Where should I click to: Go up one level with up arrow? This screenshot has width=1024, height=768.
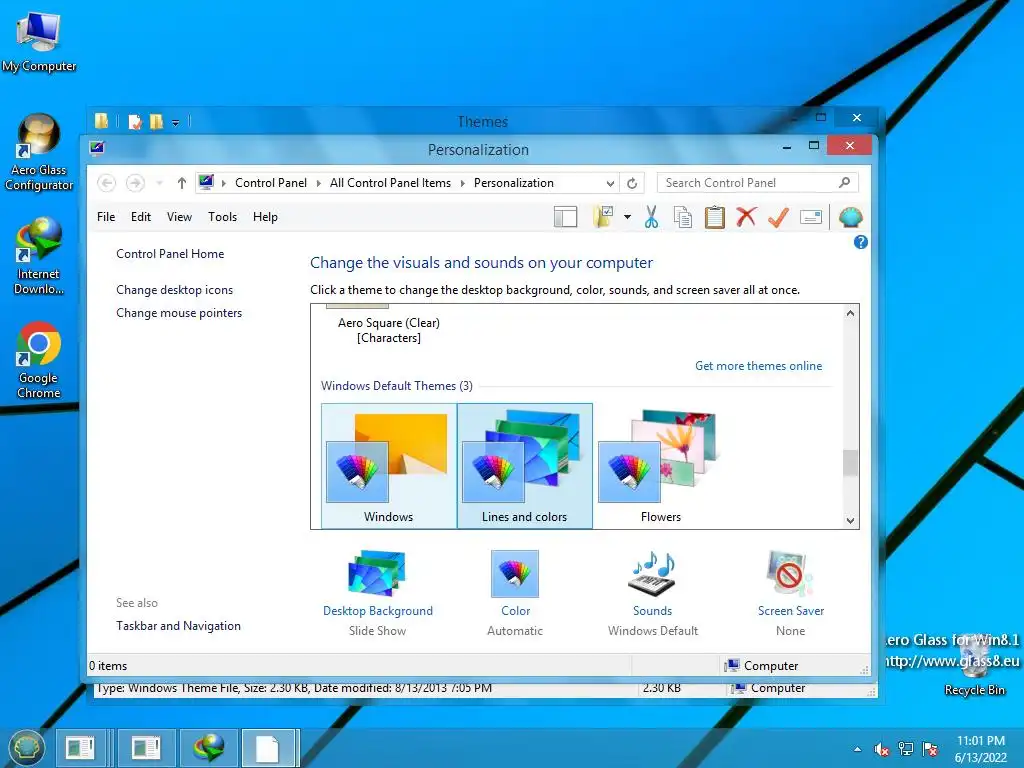coord(182,183)
